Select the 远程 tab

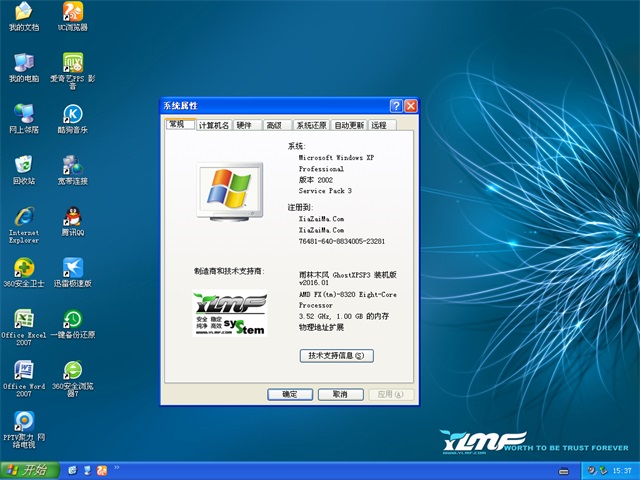point(378,125)
